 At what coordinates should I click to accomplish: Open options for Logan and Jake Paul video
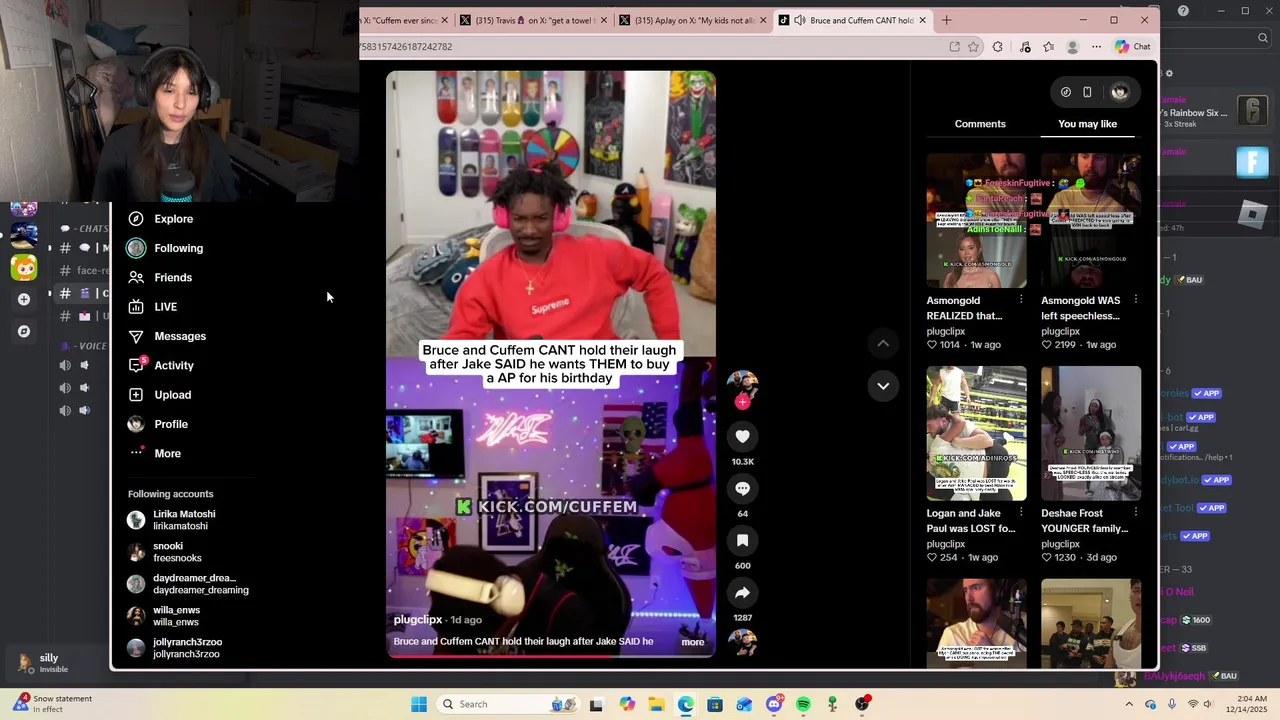click(1021, 513)
